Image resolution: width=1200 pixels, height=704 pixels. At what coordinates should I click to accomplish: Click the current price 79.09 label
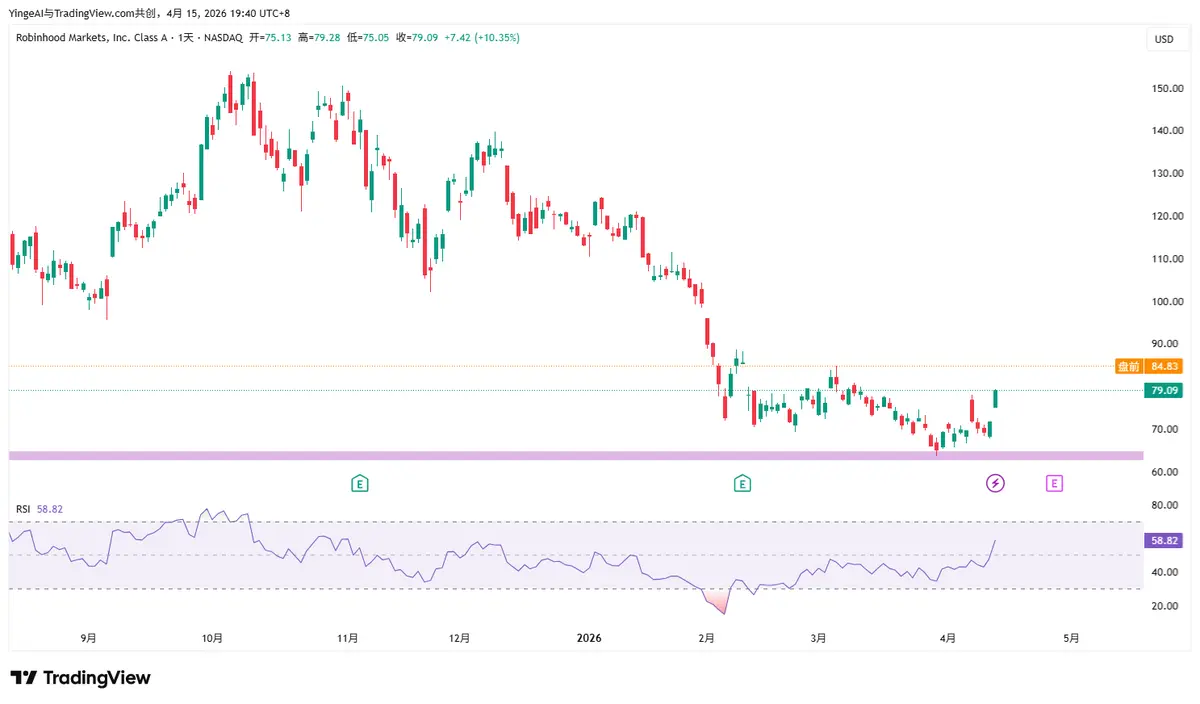(x=1163, y=391)
